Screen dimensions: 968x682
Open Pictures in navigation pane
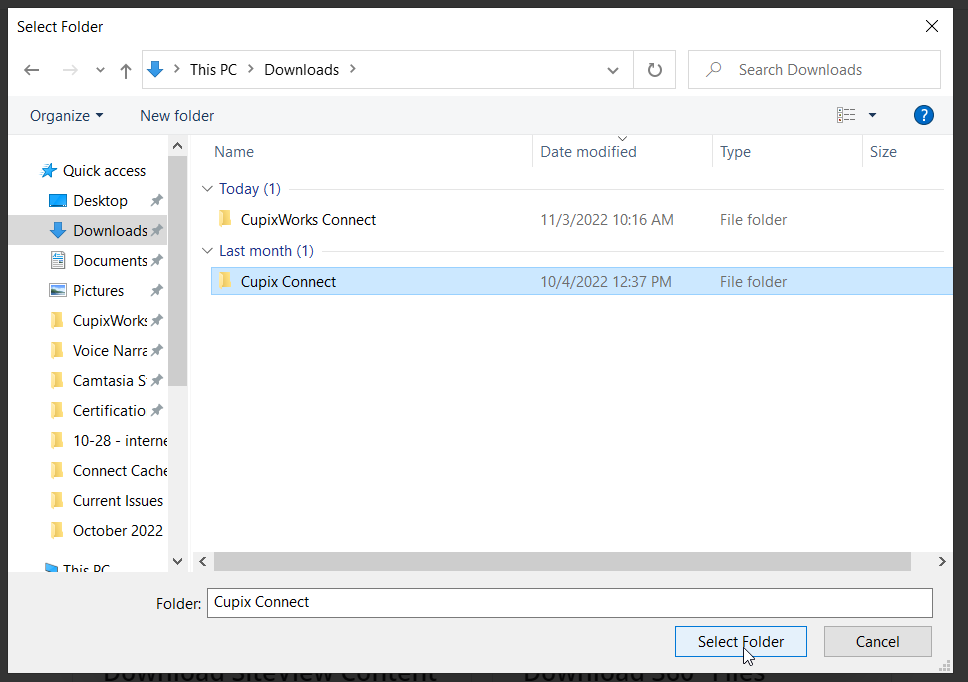pyautogui.click(x=98, y=291)
